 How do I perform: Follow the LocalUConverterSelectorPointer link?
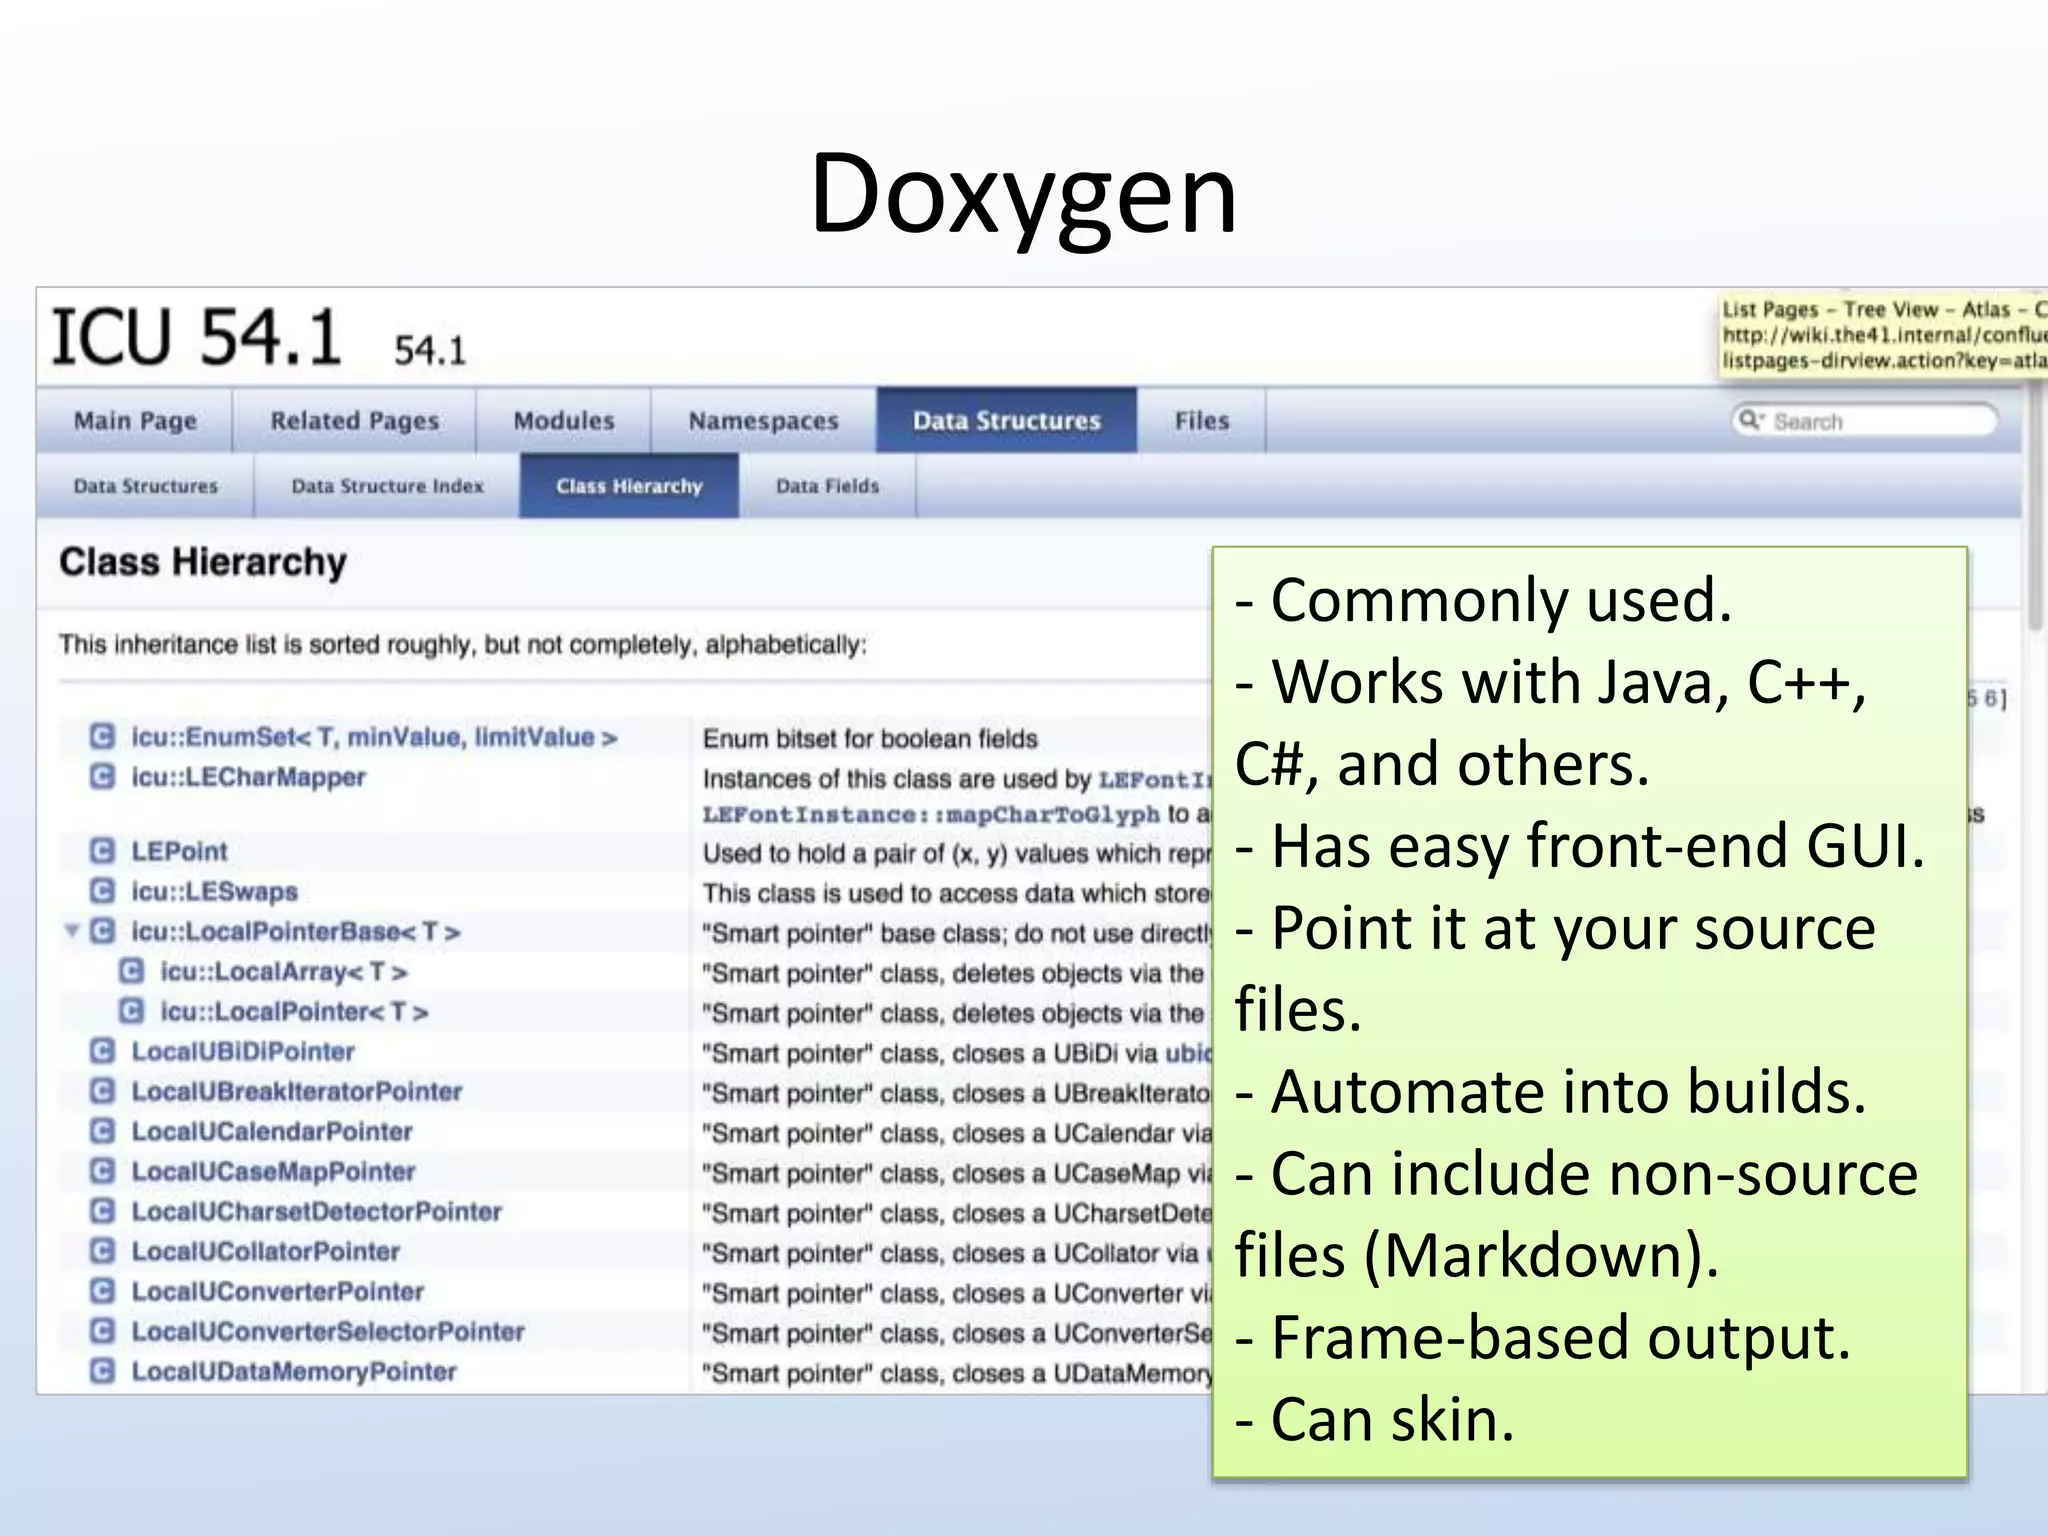(328, 1331)
